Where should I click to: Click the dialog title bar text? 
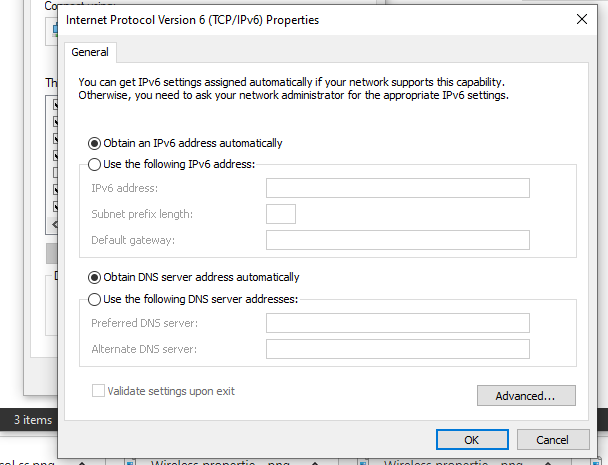tap(193, 19)
